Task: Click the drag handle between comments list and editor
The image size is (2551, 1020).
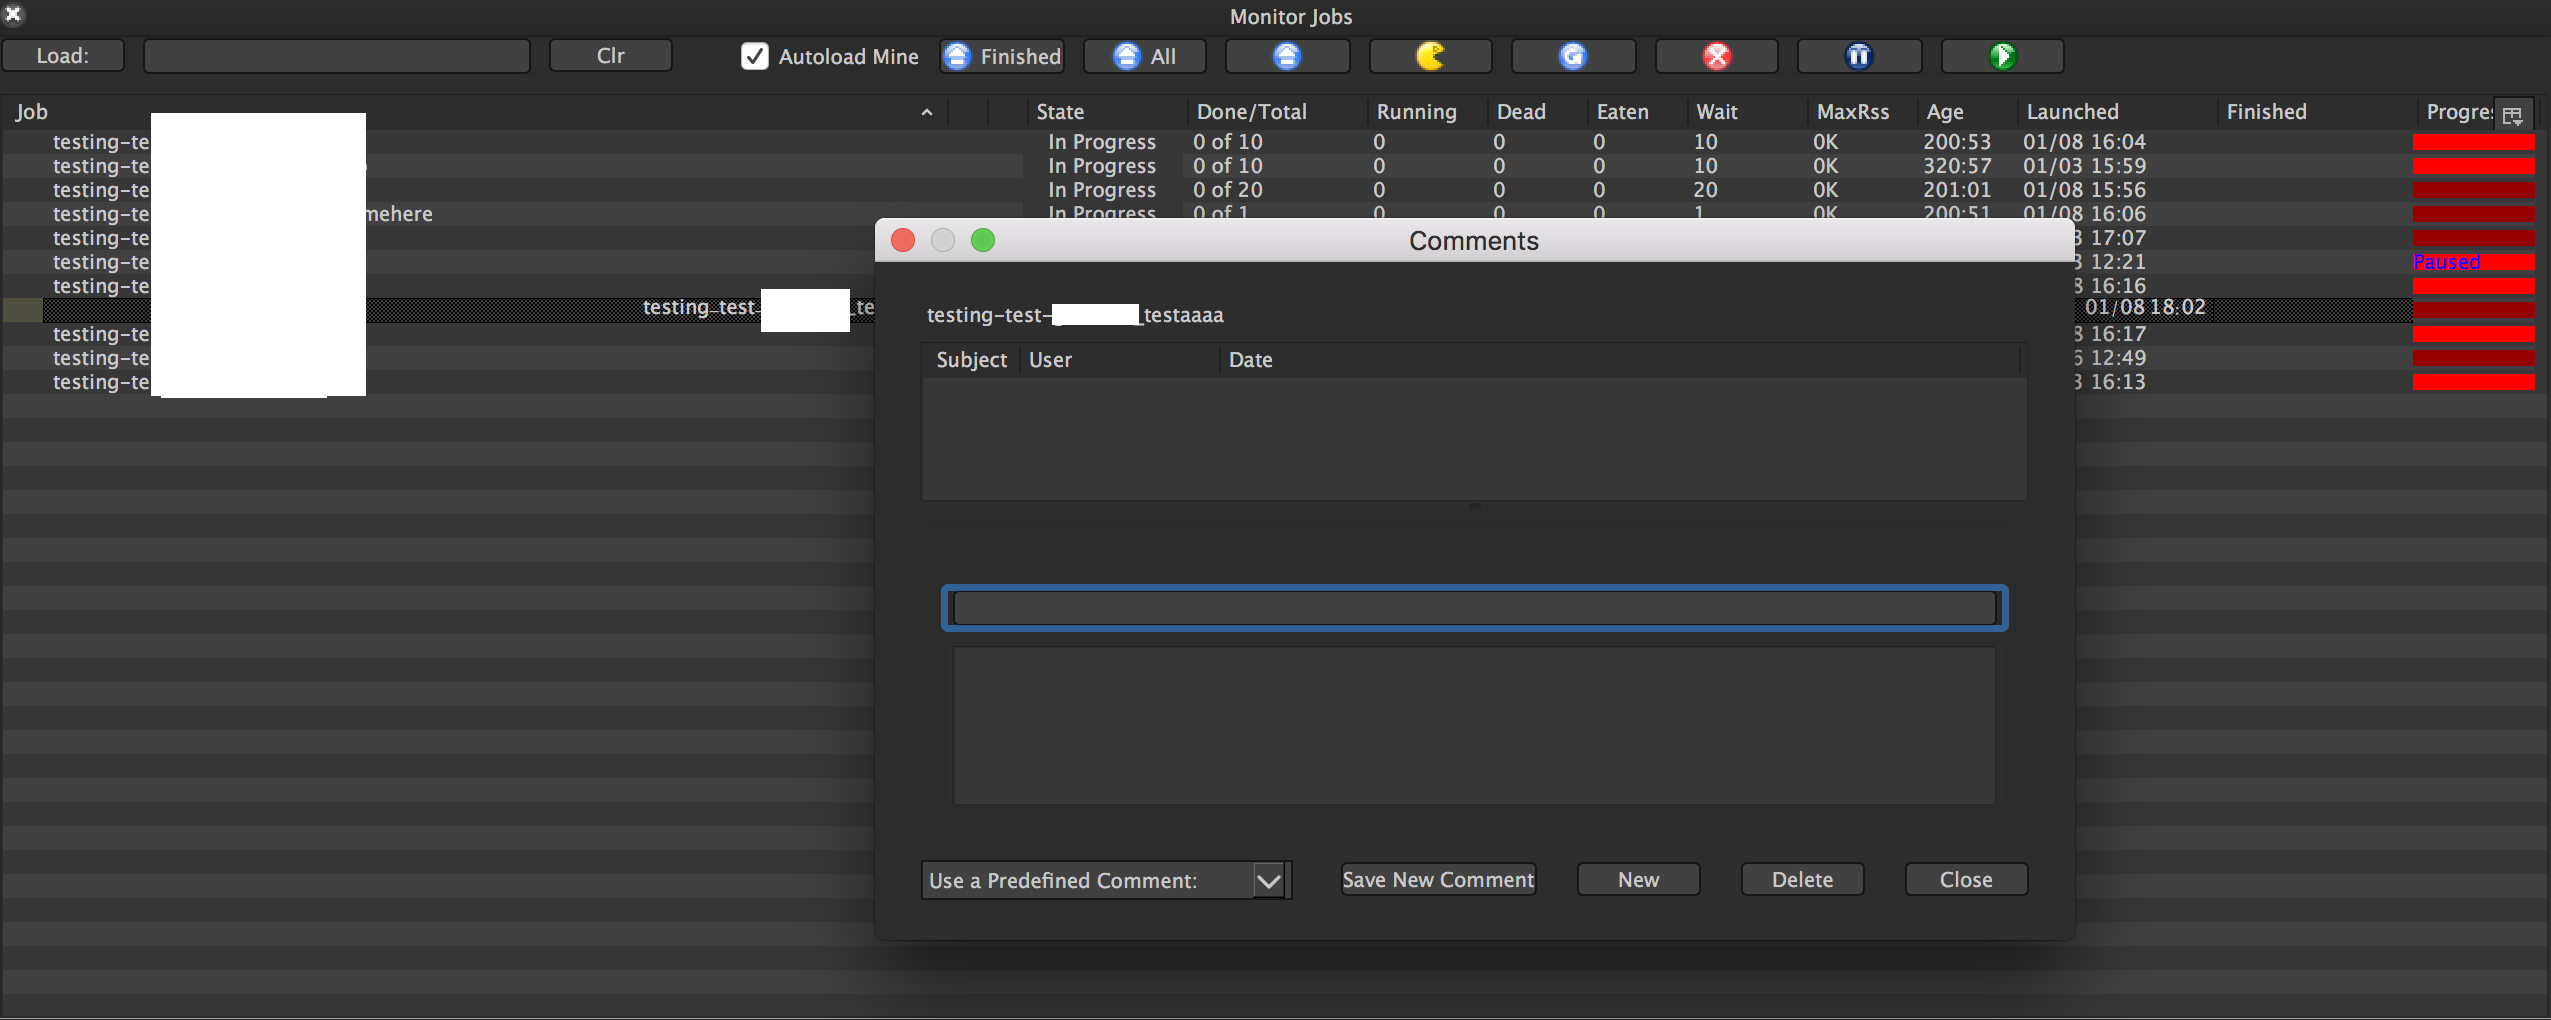Action: pyautogui.click(x=1474, y=508)
